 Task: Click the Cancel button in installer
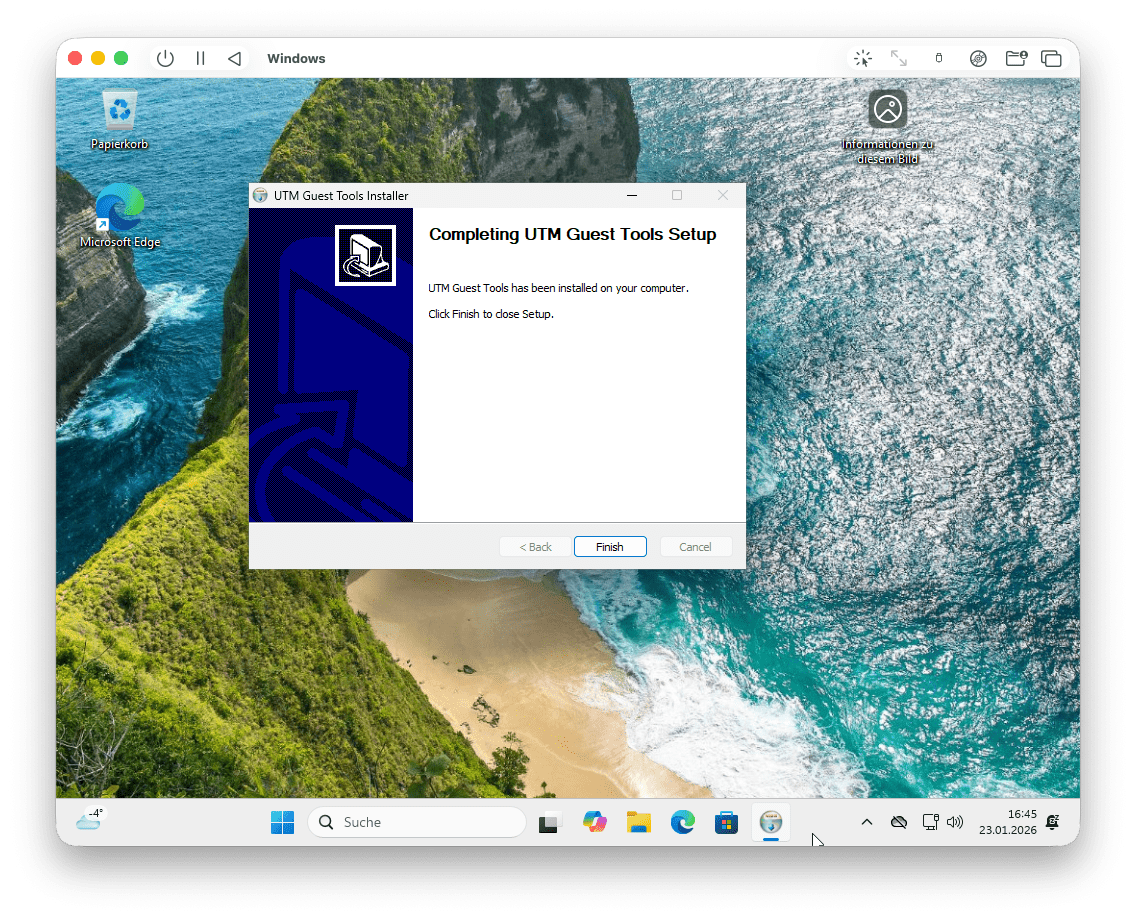click(x=695, y=547)
